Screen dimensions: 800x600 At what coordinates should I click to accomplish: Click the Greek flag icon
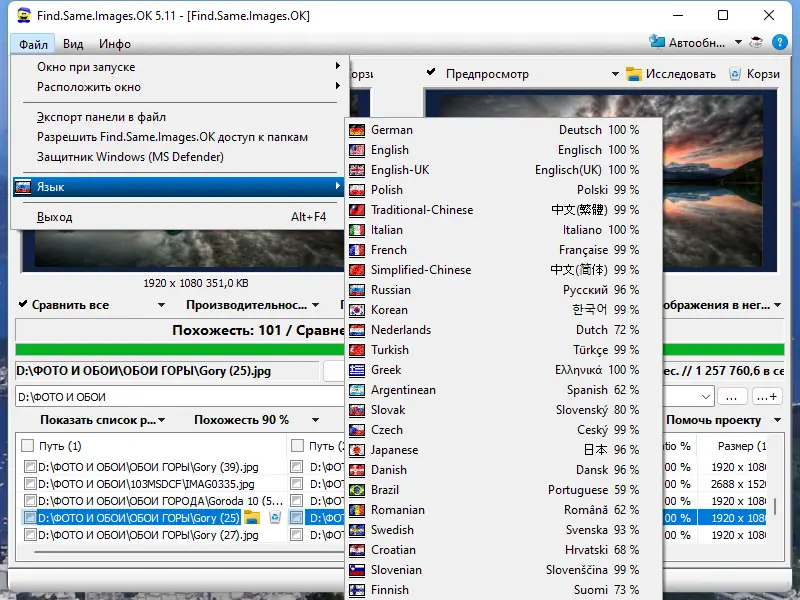[x=357, y=370]
